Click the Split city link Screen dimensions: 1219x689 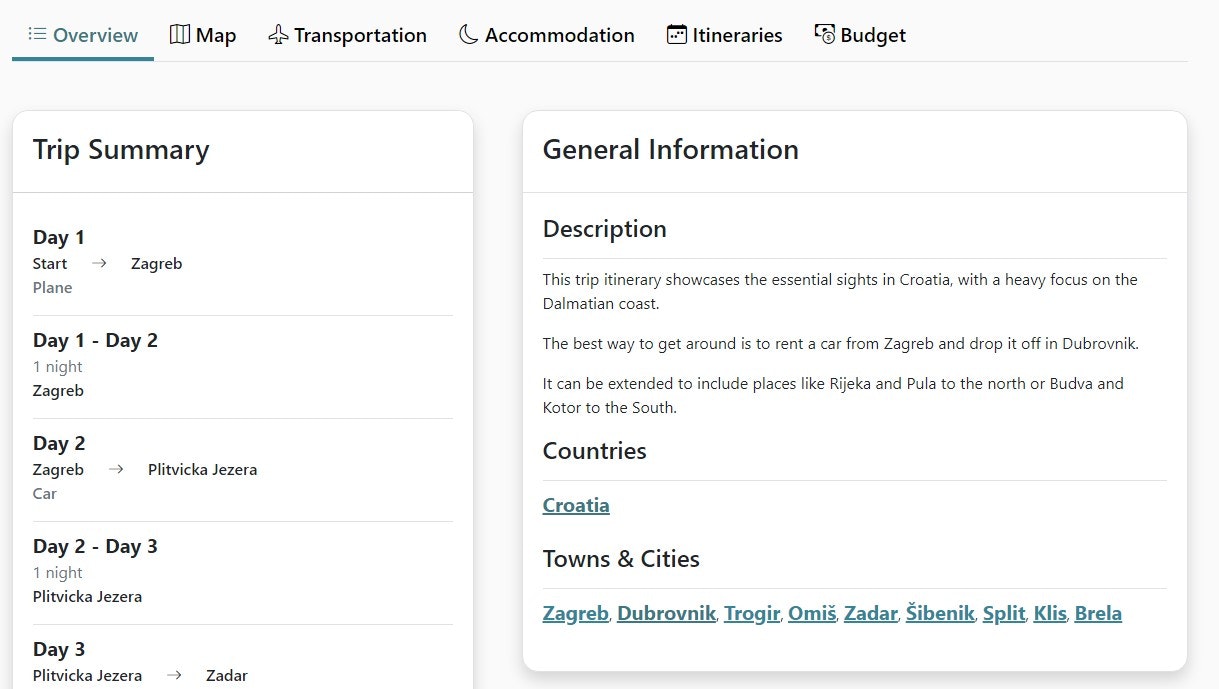[1004, 613]
